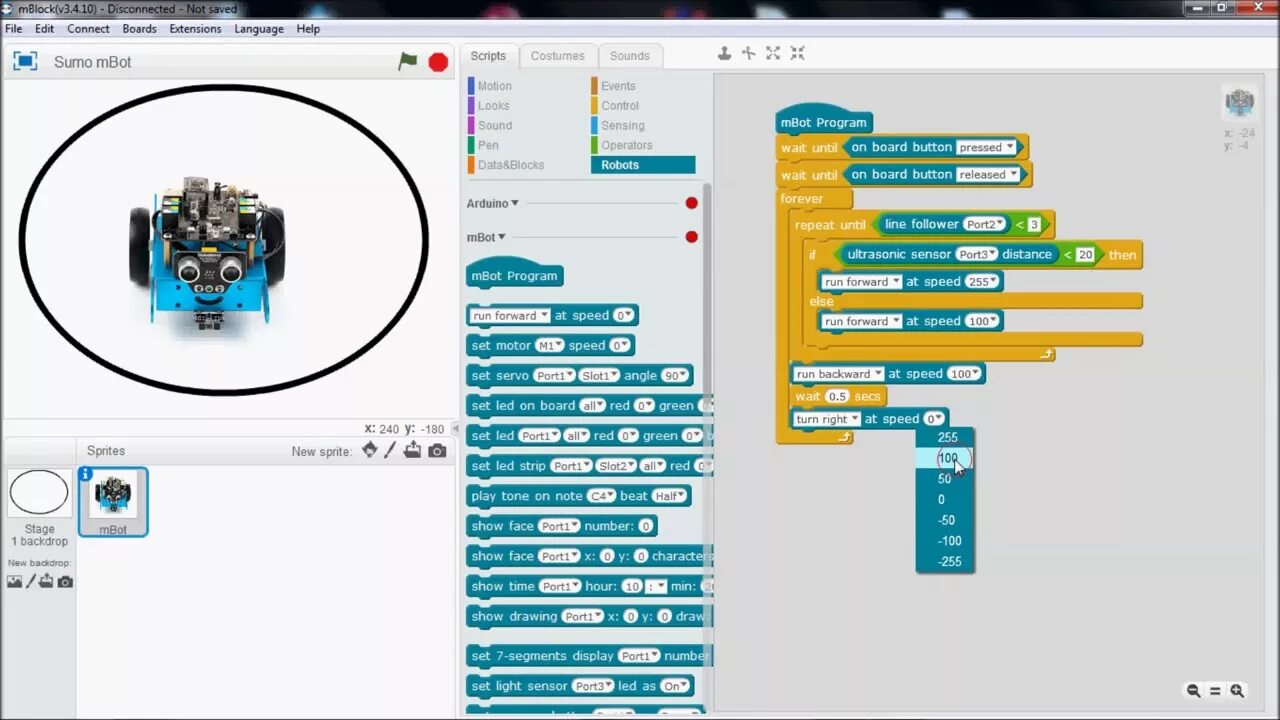Viewport: 1280px width, 720px height.
Task: Zoom out the scripts area
Action: [1193, 690]
